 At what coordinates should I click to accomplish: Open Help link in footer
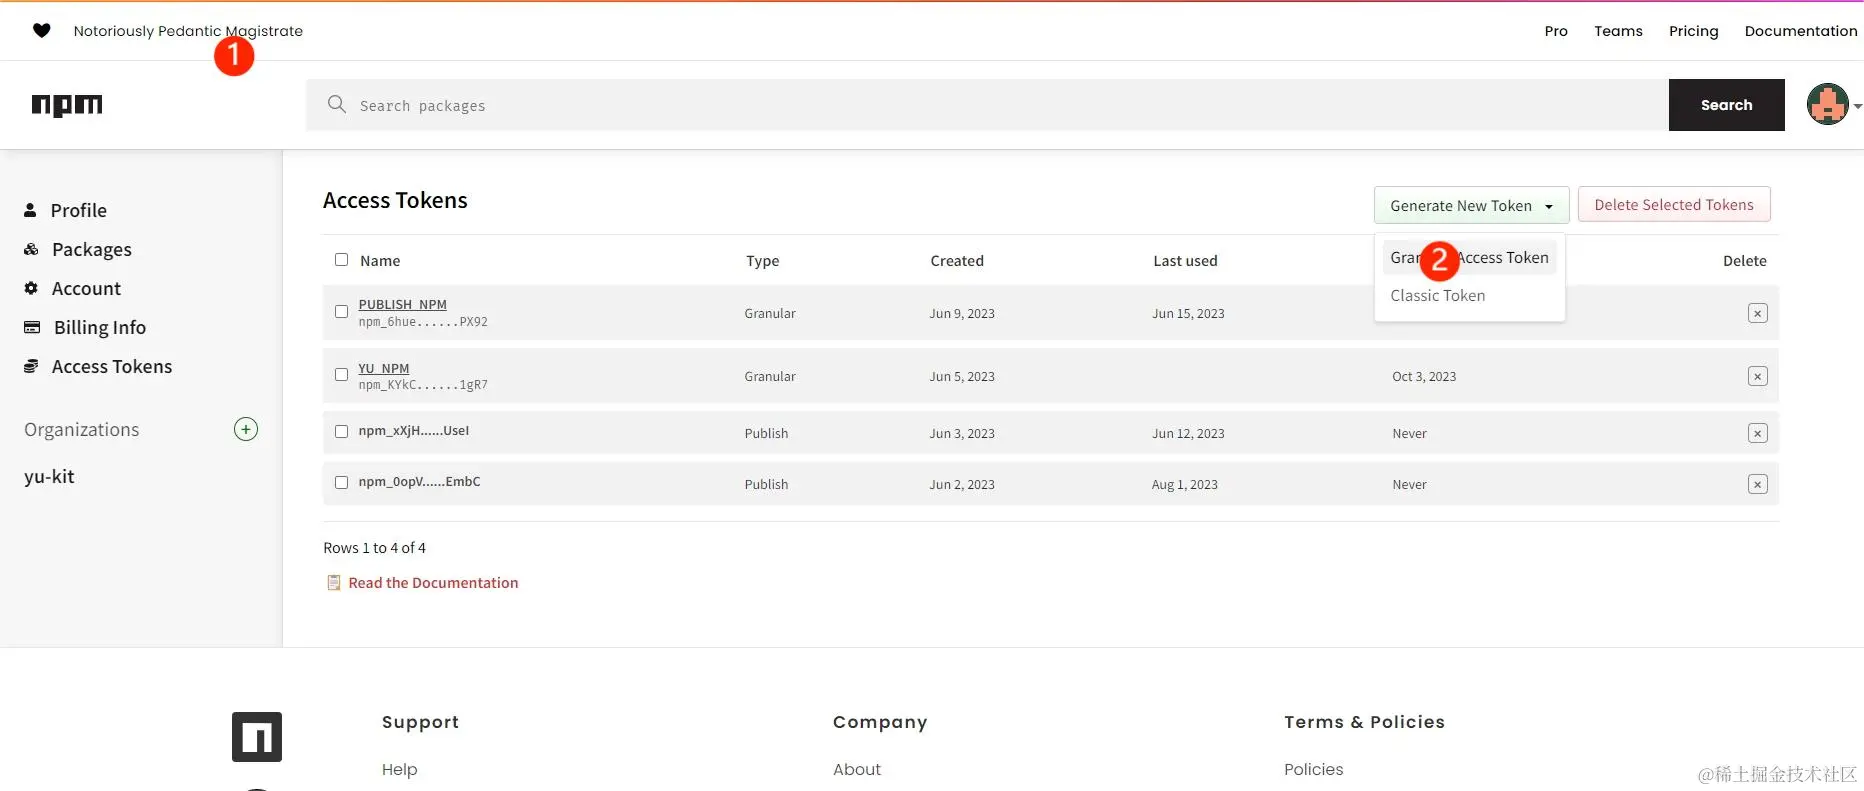[399, 769]
